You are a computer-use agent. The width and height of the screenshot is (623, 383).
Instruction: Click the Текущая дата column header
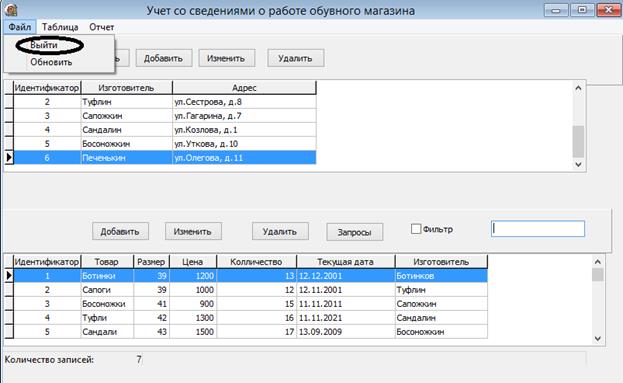tap(346, 262)
